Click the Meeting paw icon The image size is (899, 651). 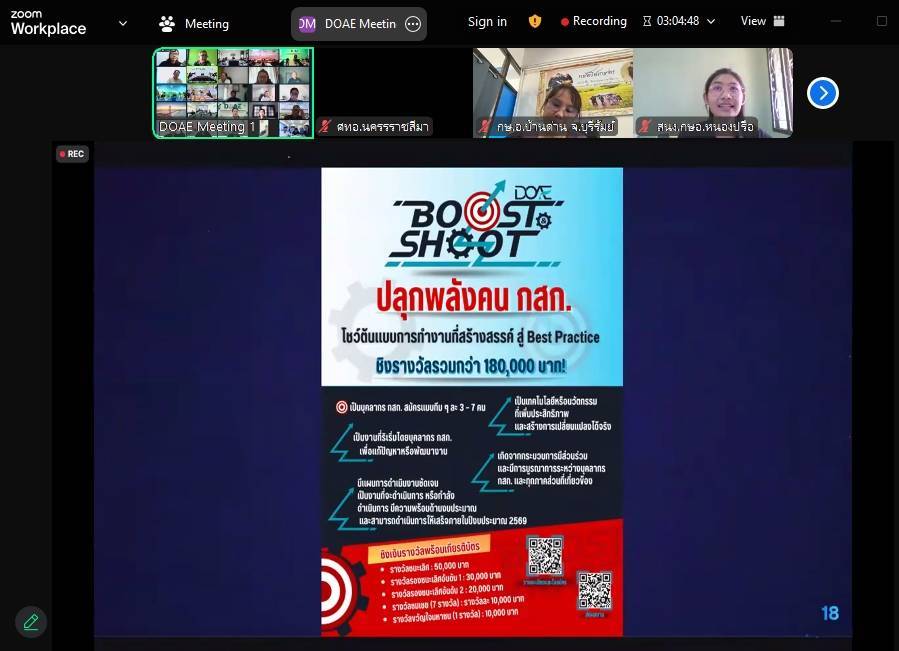click(167, 24)
